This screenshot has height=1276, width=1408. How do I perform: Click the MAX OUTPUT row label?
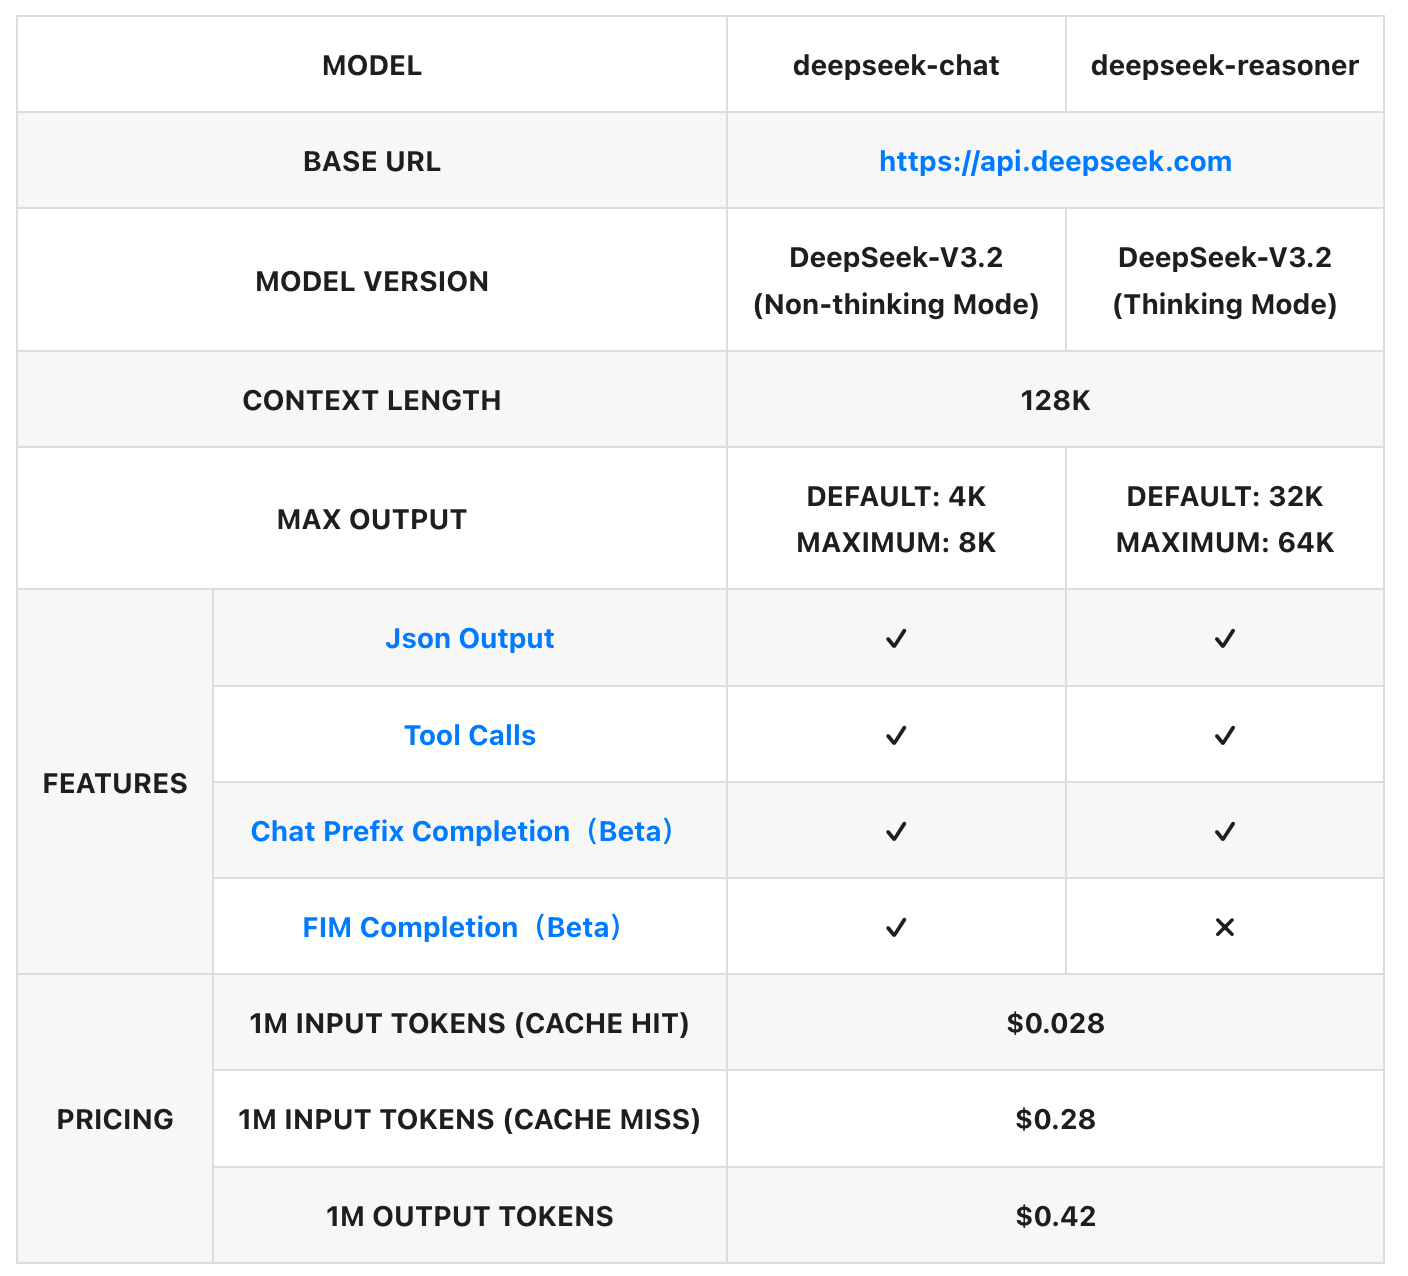tap(372, 519)
